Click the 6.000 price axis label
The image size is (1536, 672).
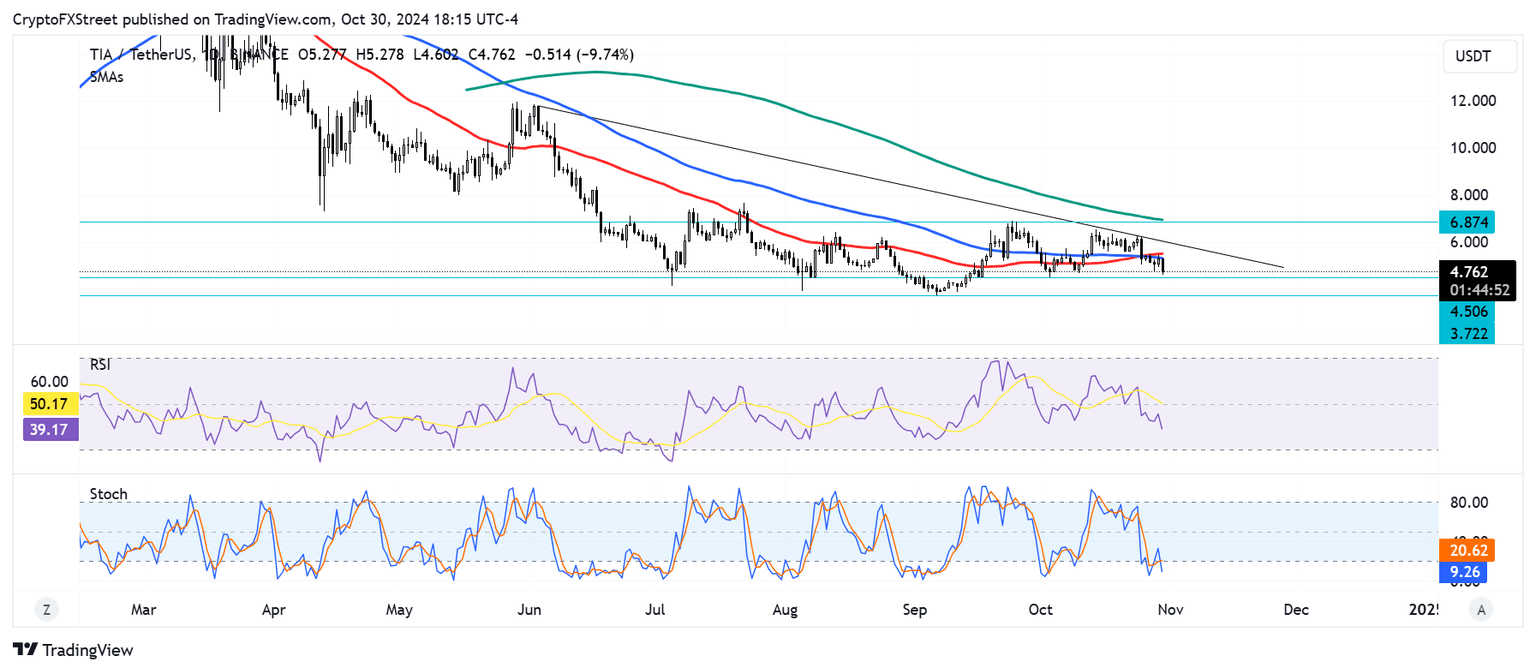1468,242
